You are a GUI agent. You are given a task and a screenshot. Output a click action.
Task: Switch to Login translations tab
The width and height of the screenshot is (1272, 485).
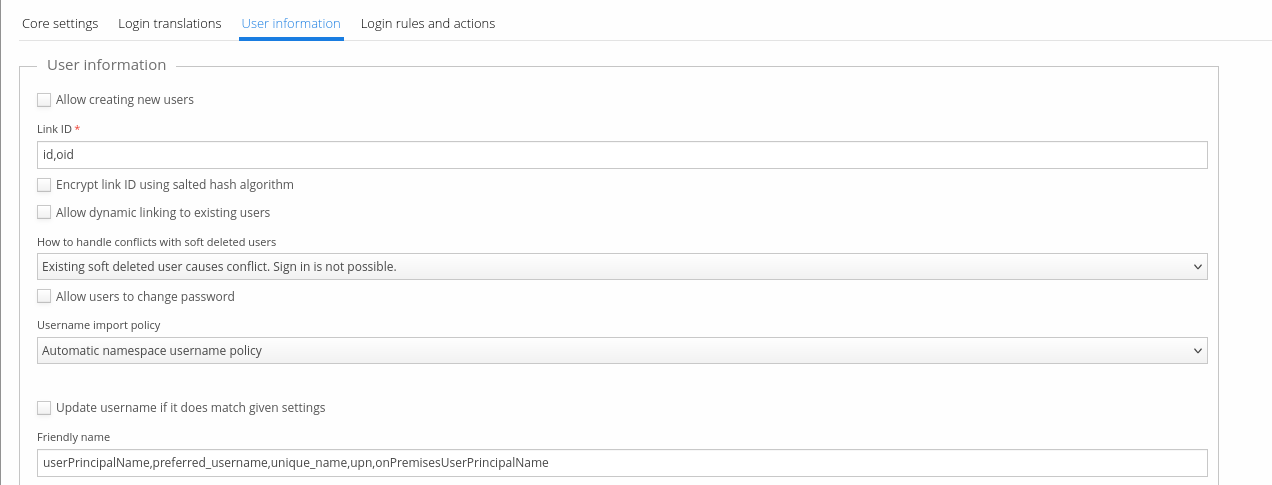(x=169, y=23)
